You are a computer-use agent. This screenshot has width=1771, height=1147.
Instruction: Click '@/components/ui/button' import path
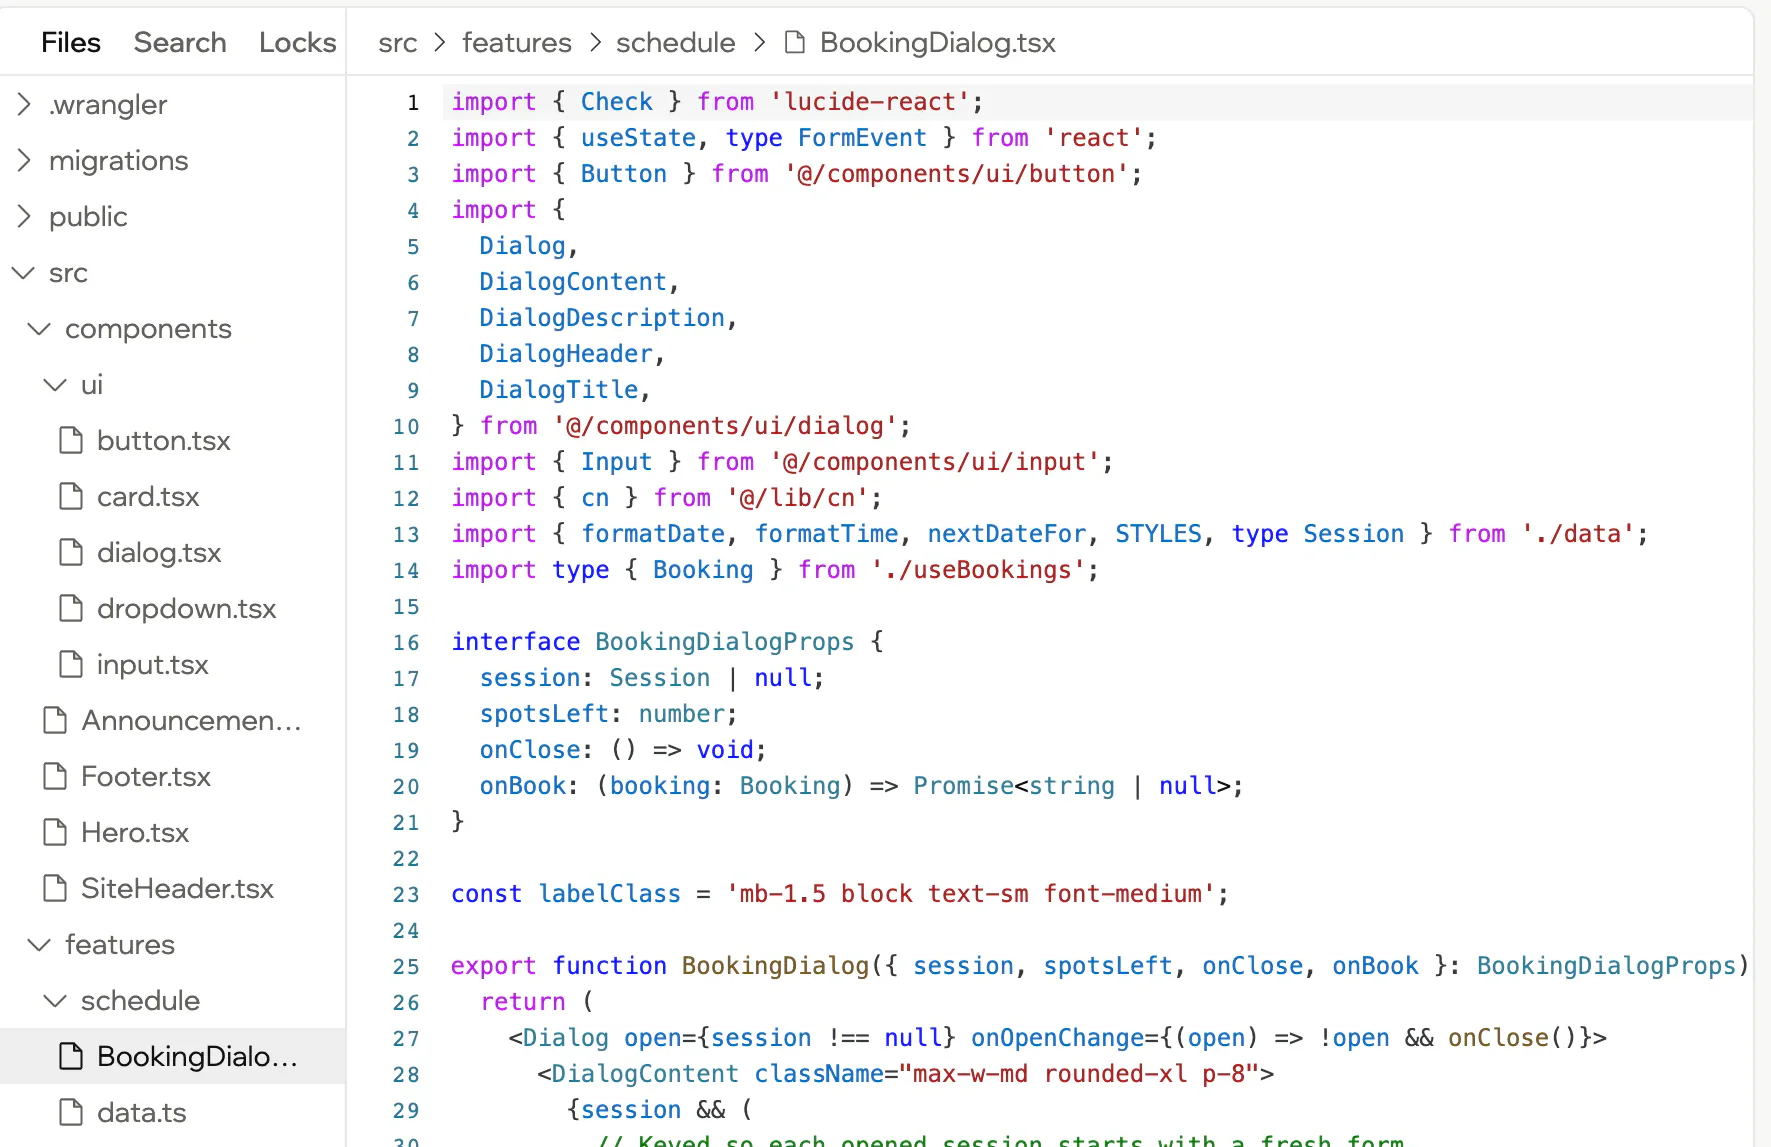[956, 174]
